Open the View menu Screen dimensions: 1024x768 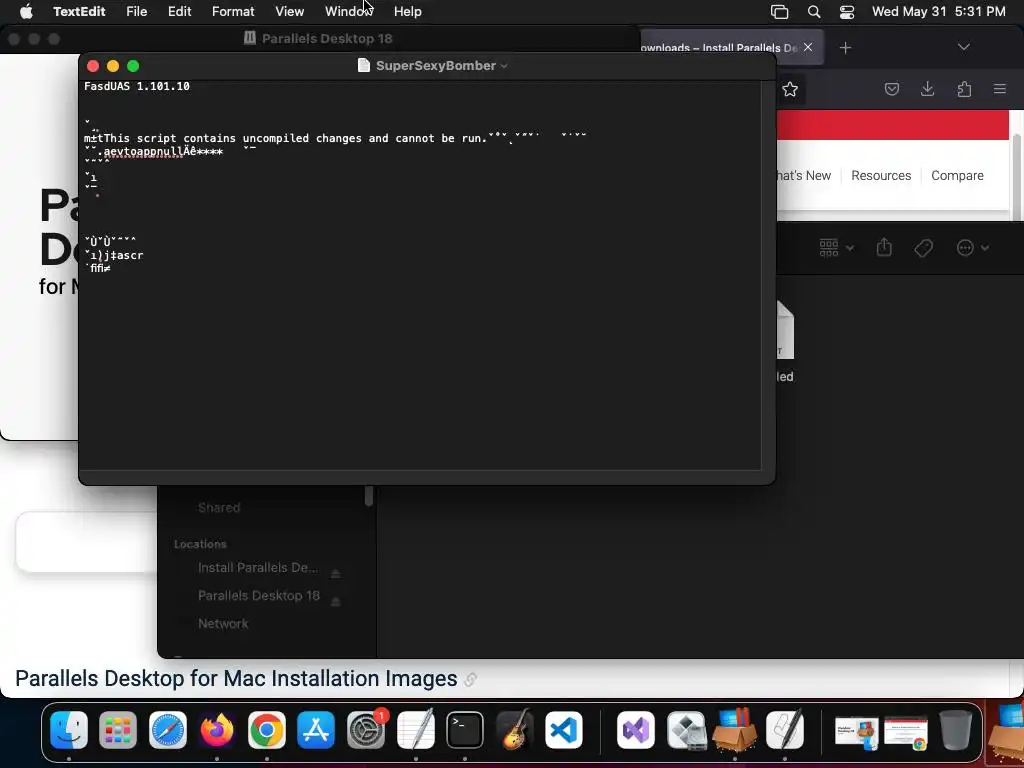[x=289, y=11]
